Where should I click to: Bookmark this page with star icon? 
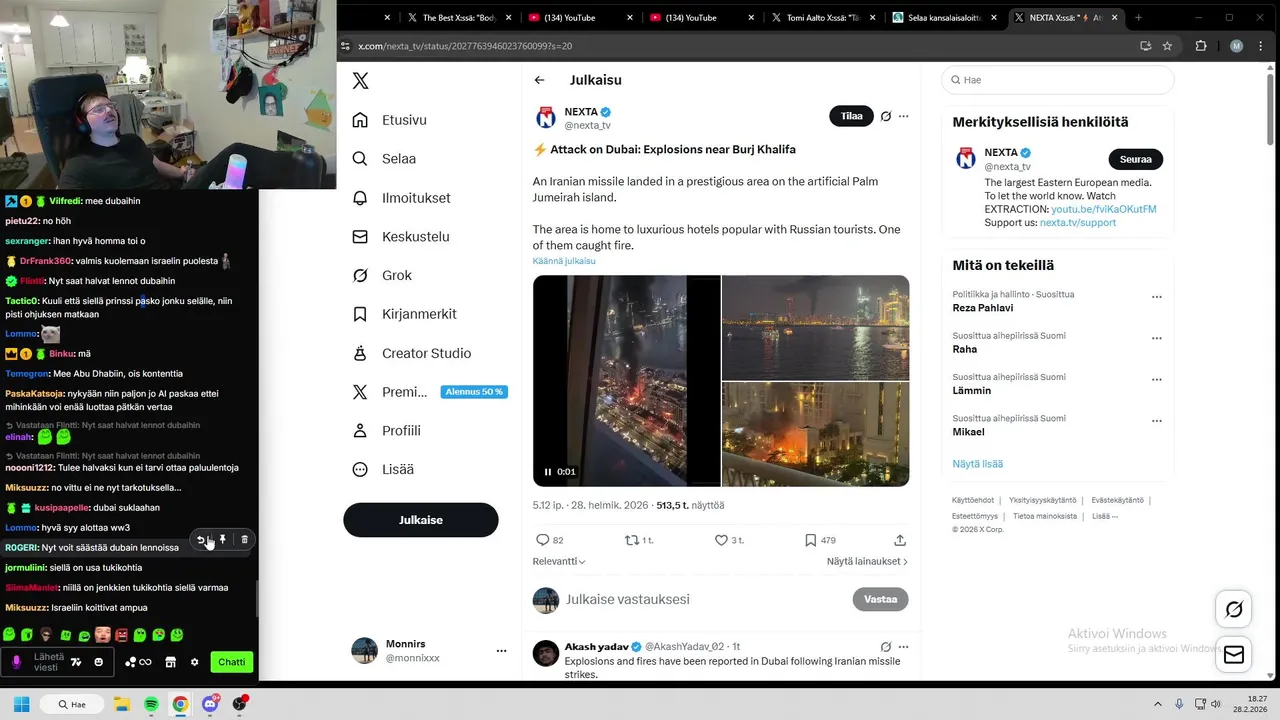click(1167, 46)
